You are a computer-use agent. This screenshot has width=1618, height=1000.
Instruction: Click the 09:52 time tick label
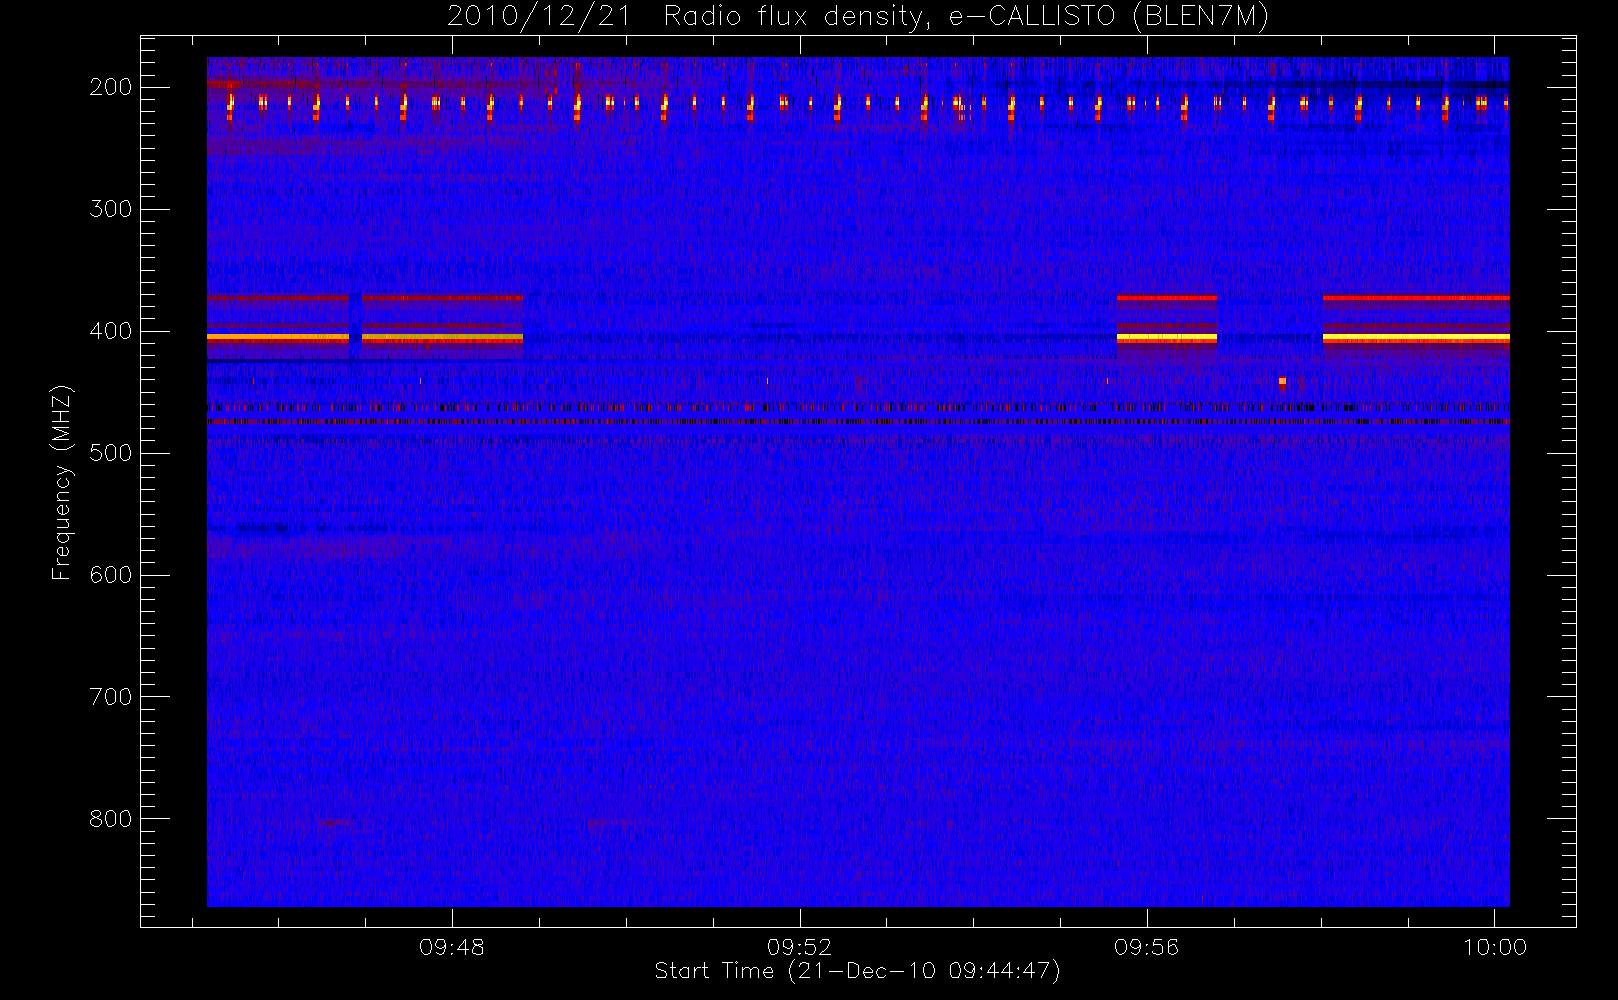799,947
